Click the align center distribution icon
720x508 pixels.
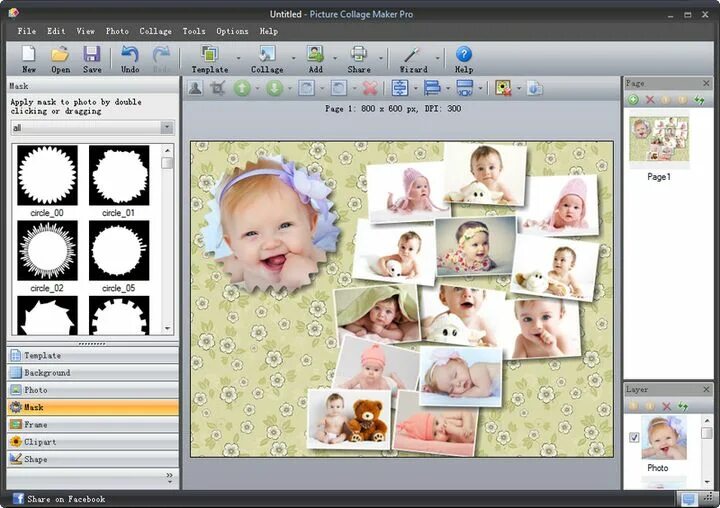point(400,88)
